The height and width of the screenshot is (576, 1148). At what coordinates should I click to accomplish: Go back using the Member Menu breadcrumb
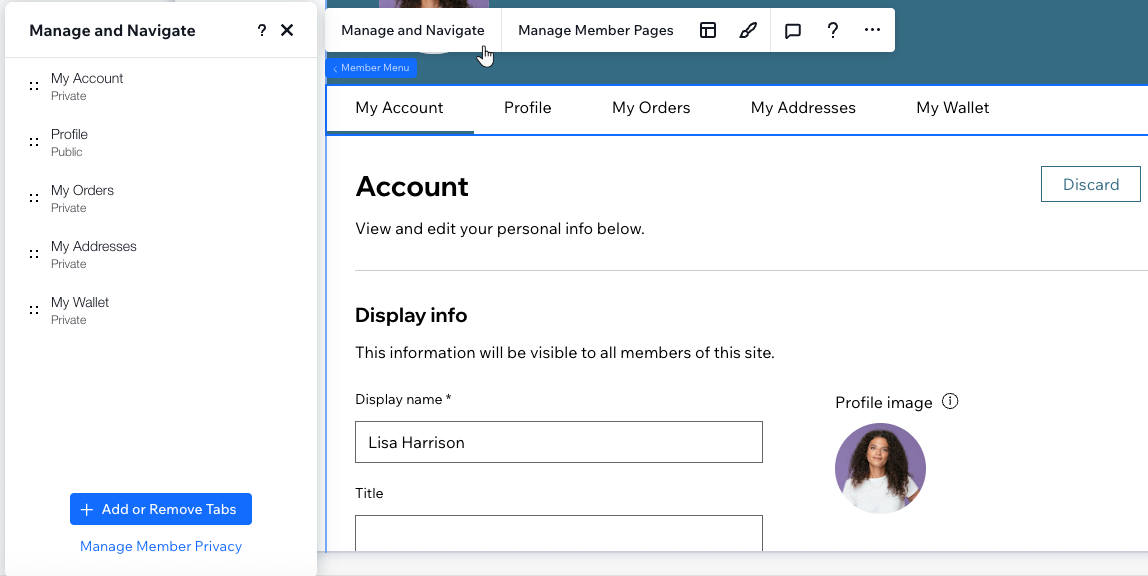(x=371, y=67)
